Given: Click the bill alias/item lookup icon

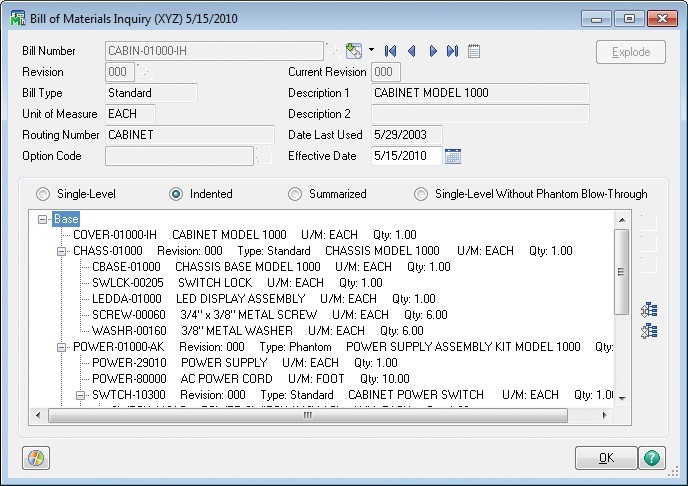Looking at the screenshot, I should tap(354, 51).
